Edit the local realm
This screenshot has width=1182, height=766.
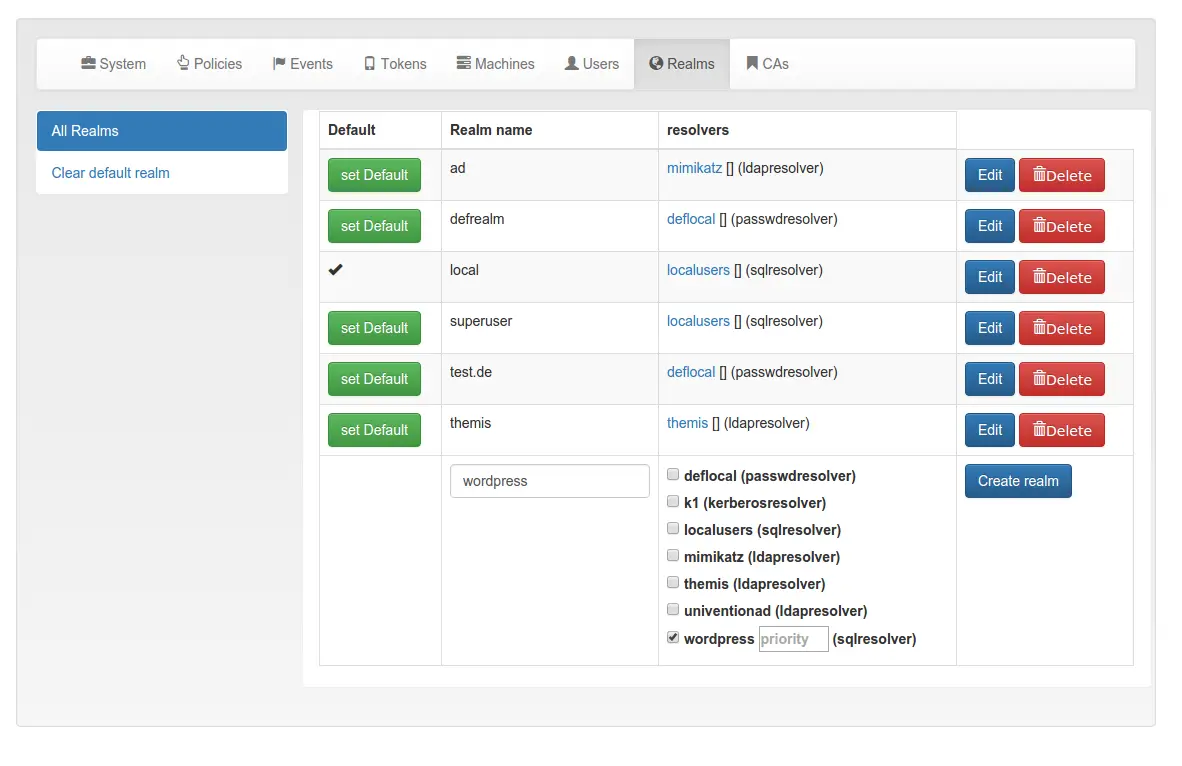(990, 277)
